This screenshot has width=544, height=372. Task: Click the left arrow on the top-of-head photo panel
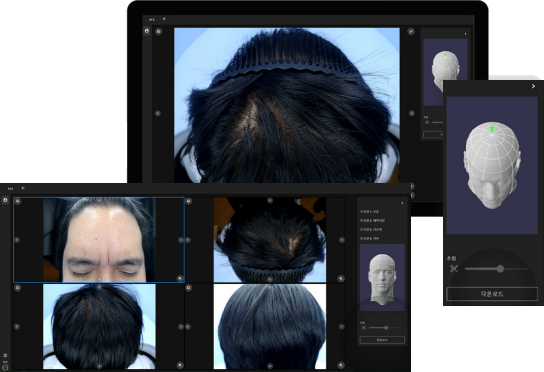tap(17, 327)
